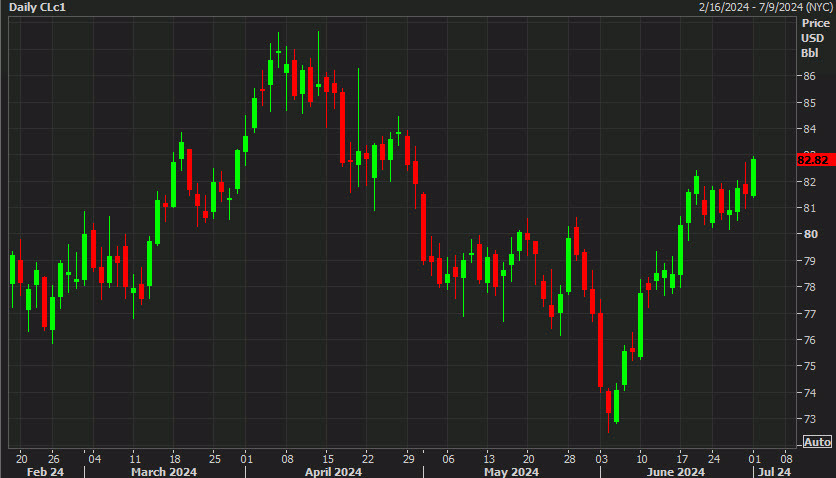This screenshot has height=478, width=836.
Task: Click the May 2024 month label
Action: coord(511,472)
